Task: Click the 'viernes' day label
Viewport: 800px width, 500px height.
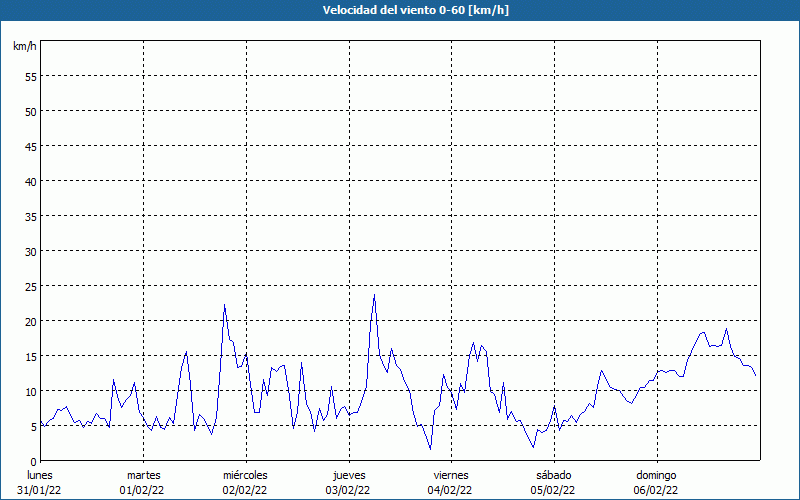Action: pyautogui.click(x=451, y=475)
